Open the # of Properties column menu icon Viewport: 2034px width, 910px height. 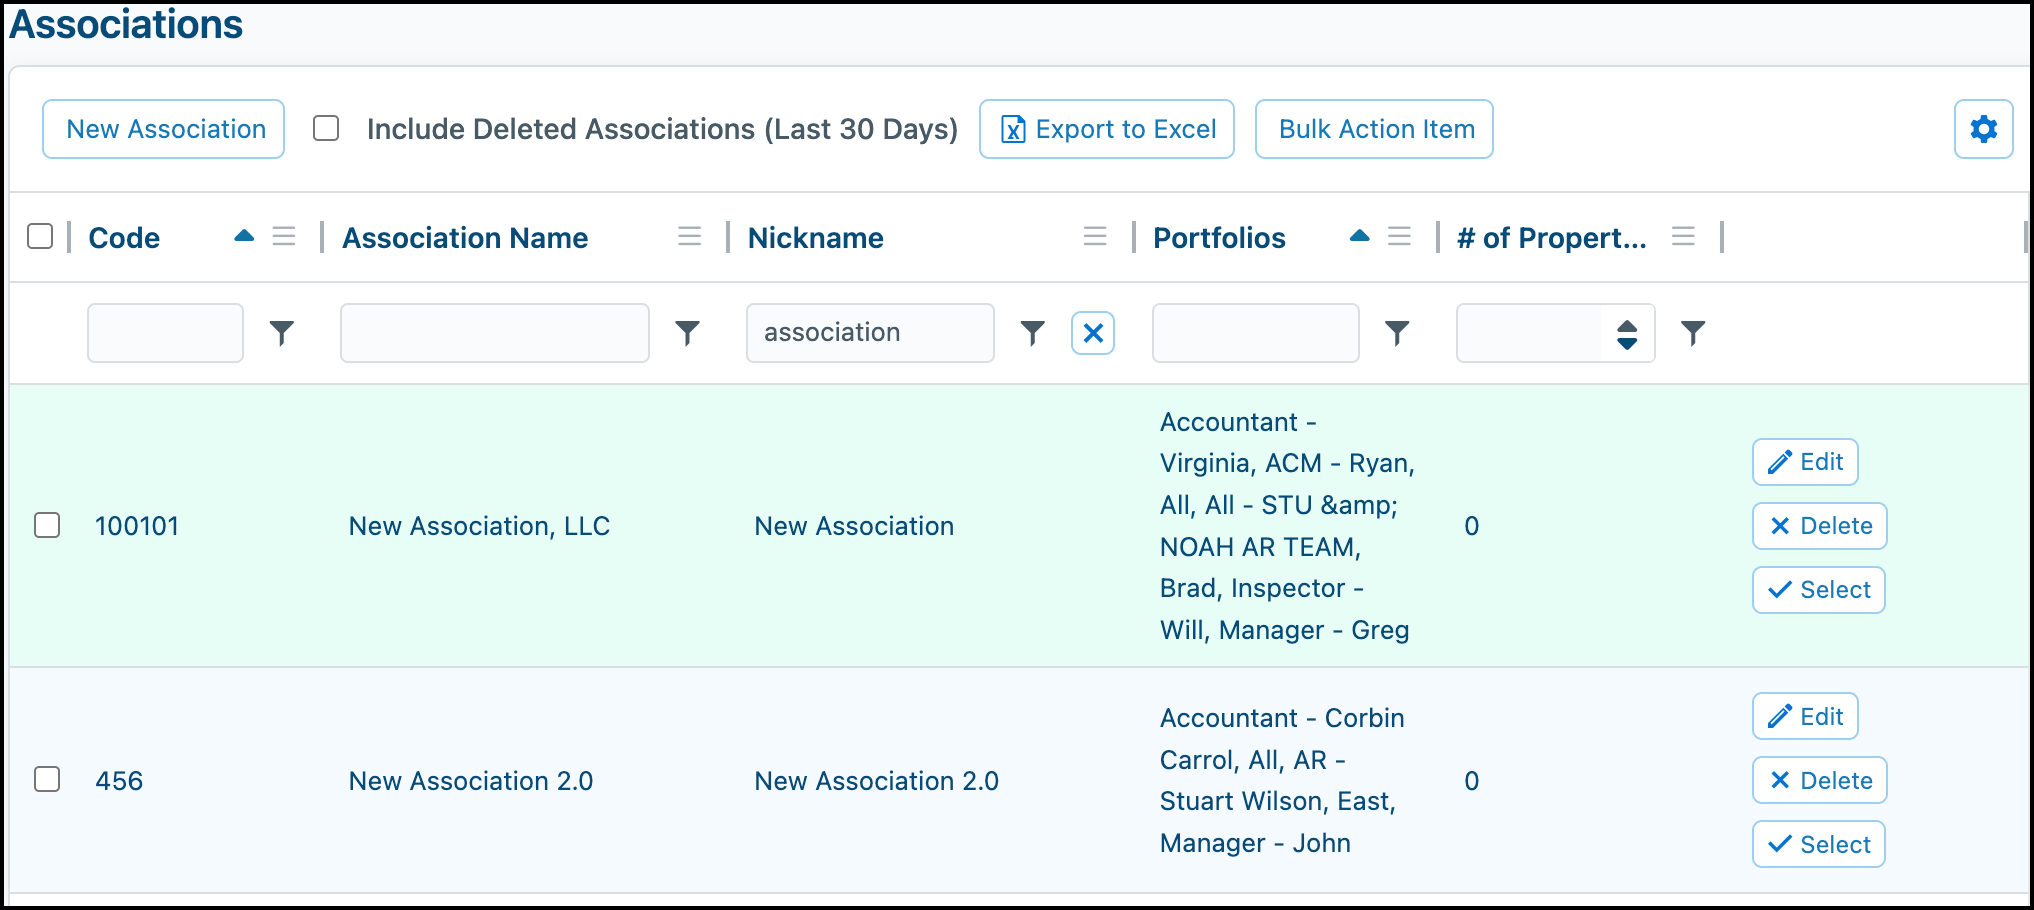pyautogui.click(x=1684, y=237)
